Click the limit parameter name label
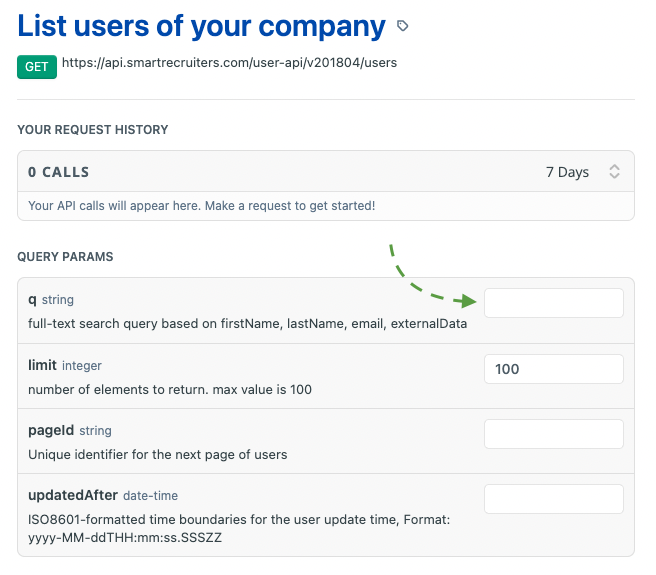 (42, 365)
